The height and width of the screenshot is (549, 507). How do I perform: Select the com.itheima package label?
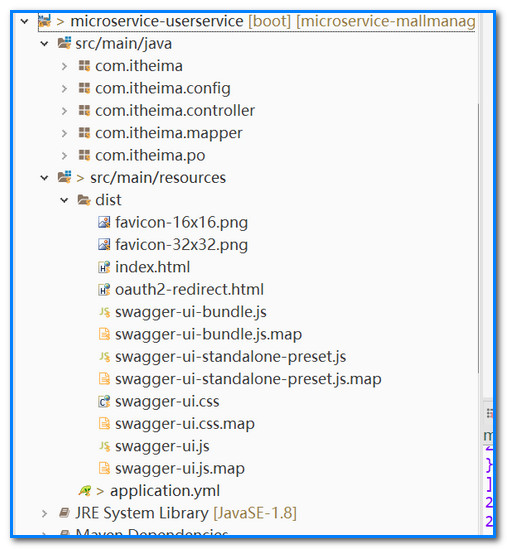[x=139, y=66]
